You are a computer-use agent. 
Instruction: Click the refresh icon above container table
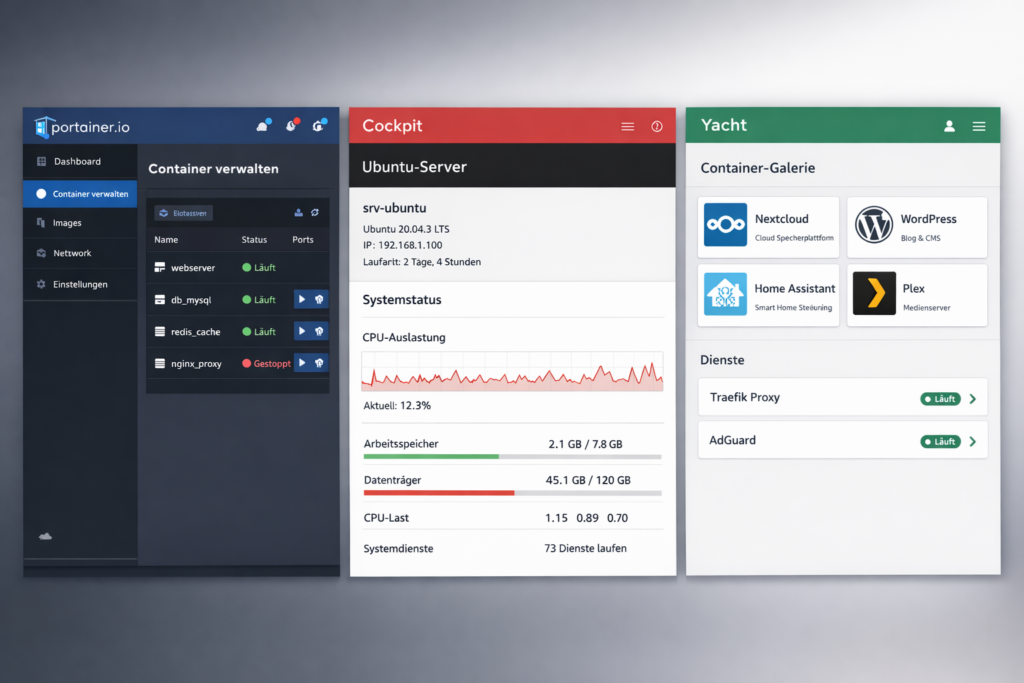(315, 213)
